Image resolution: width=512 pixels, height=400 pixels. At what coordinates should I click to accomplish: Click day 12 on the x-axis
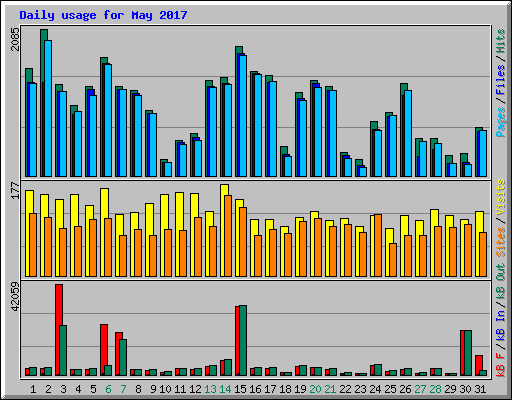coord(195,389)
